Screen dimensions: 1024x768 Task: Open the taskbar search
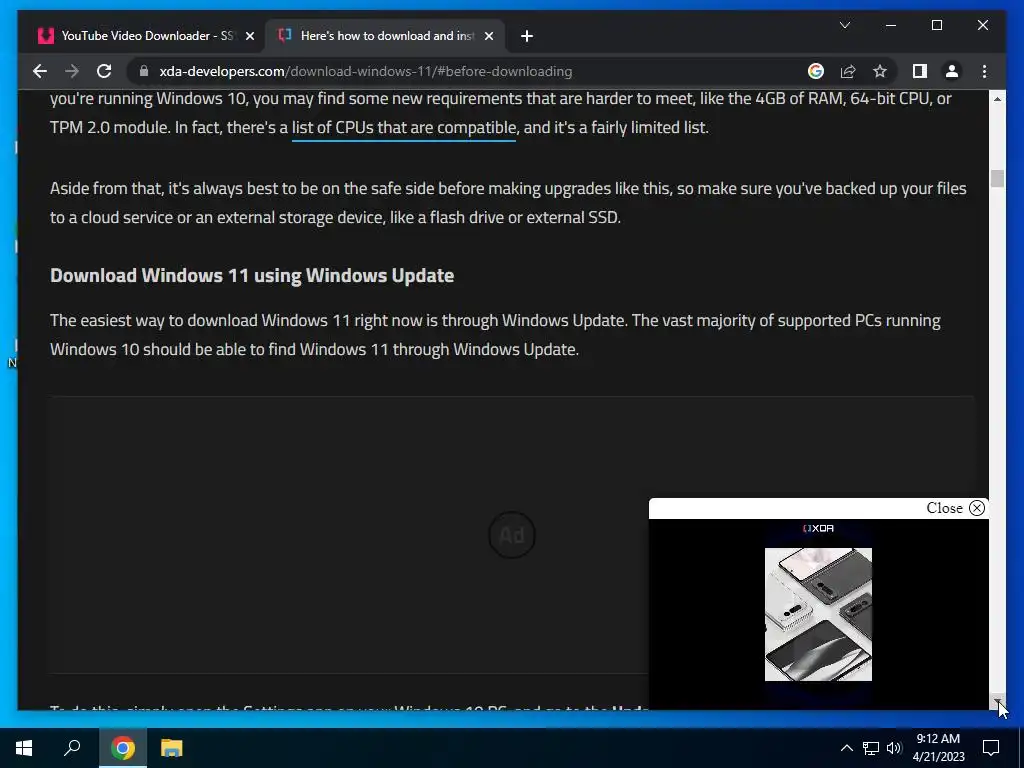[72, 748]
